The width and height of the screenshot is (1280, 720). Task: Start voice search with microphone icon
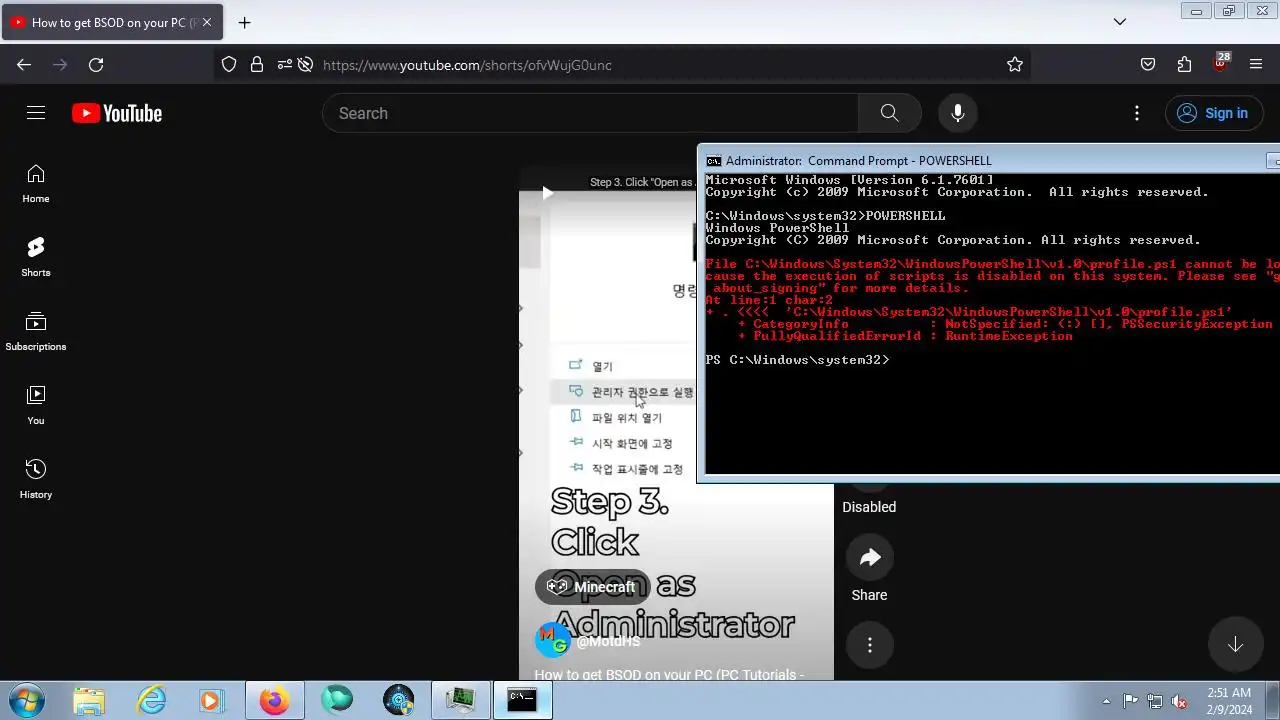point(958,113)
